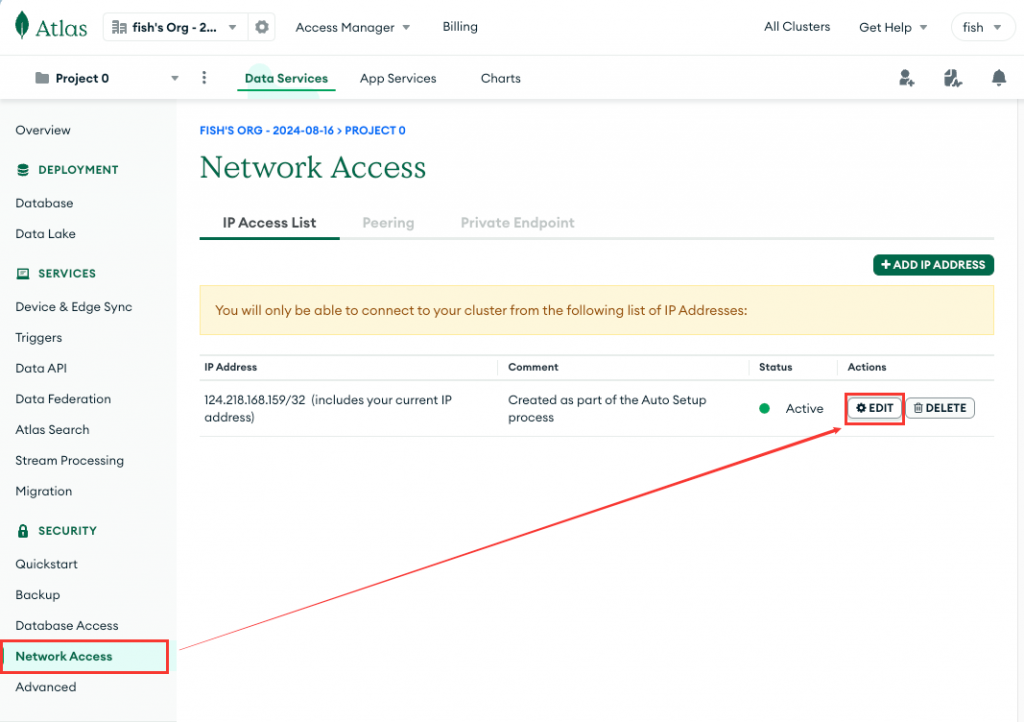
Task: Open Database in the sidebar
Action: (44, 203)
